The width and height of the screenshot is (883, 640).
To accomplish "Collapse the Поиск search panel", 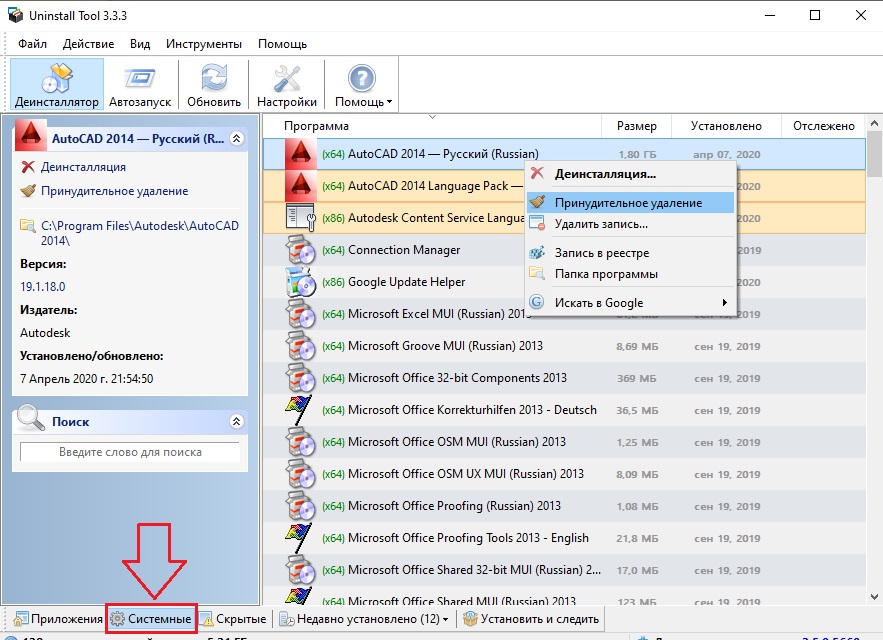I will click(x=236, y=422).
